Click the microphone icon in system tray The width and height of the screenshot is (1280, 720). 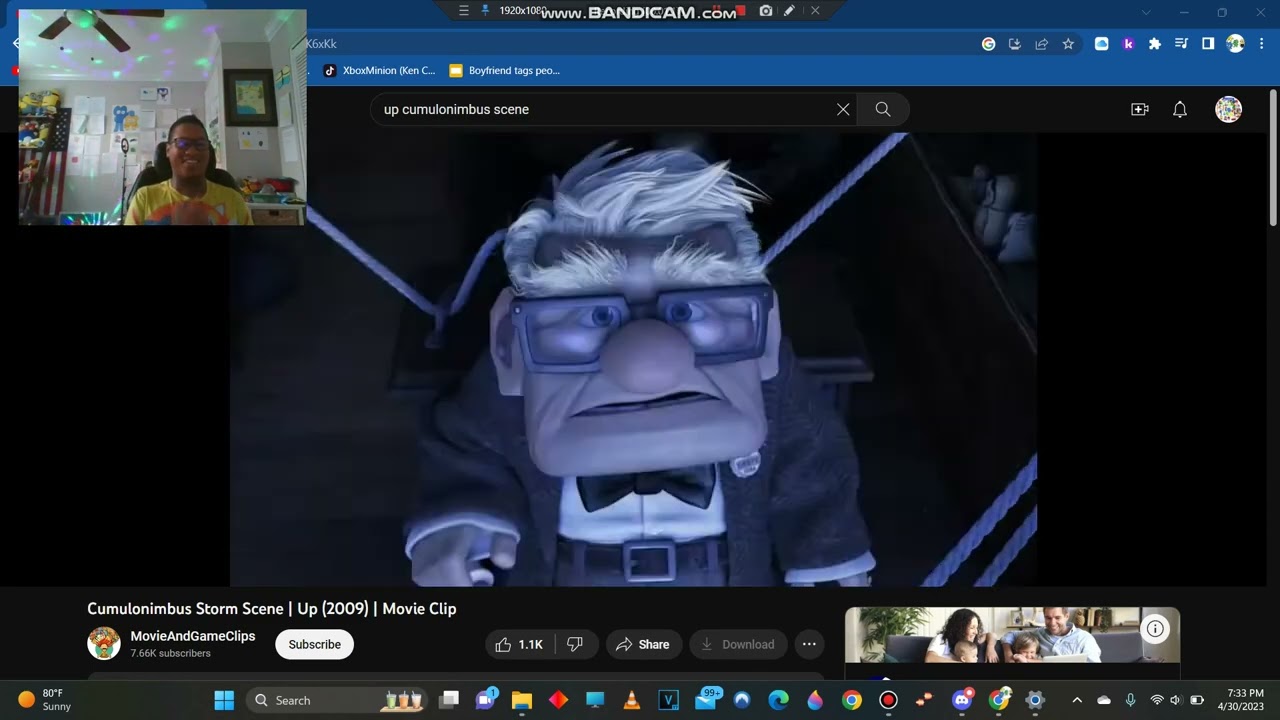click(x=1131, y=700)
